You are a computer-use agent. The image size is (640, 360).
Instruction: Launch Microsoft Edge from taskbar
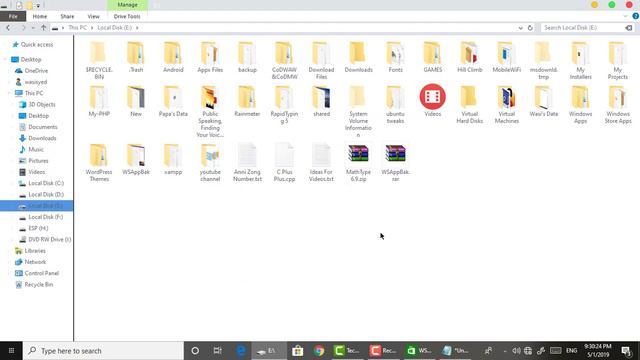[241, 351]
